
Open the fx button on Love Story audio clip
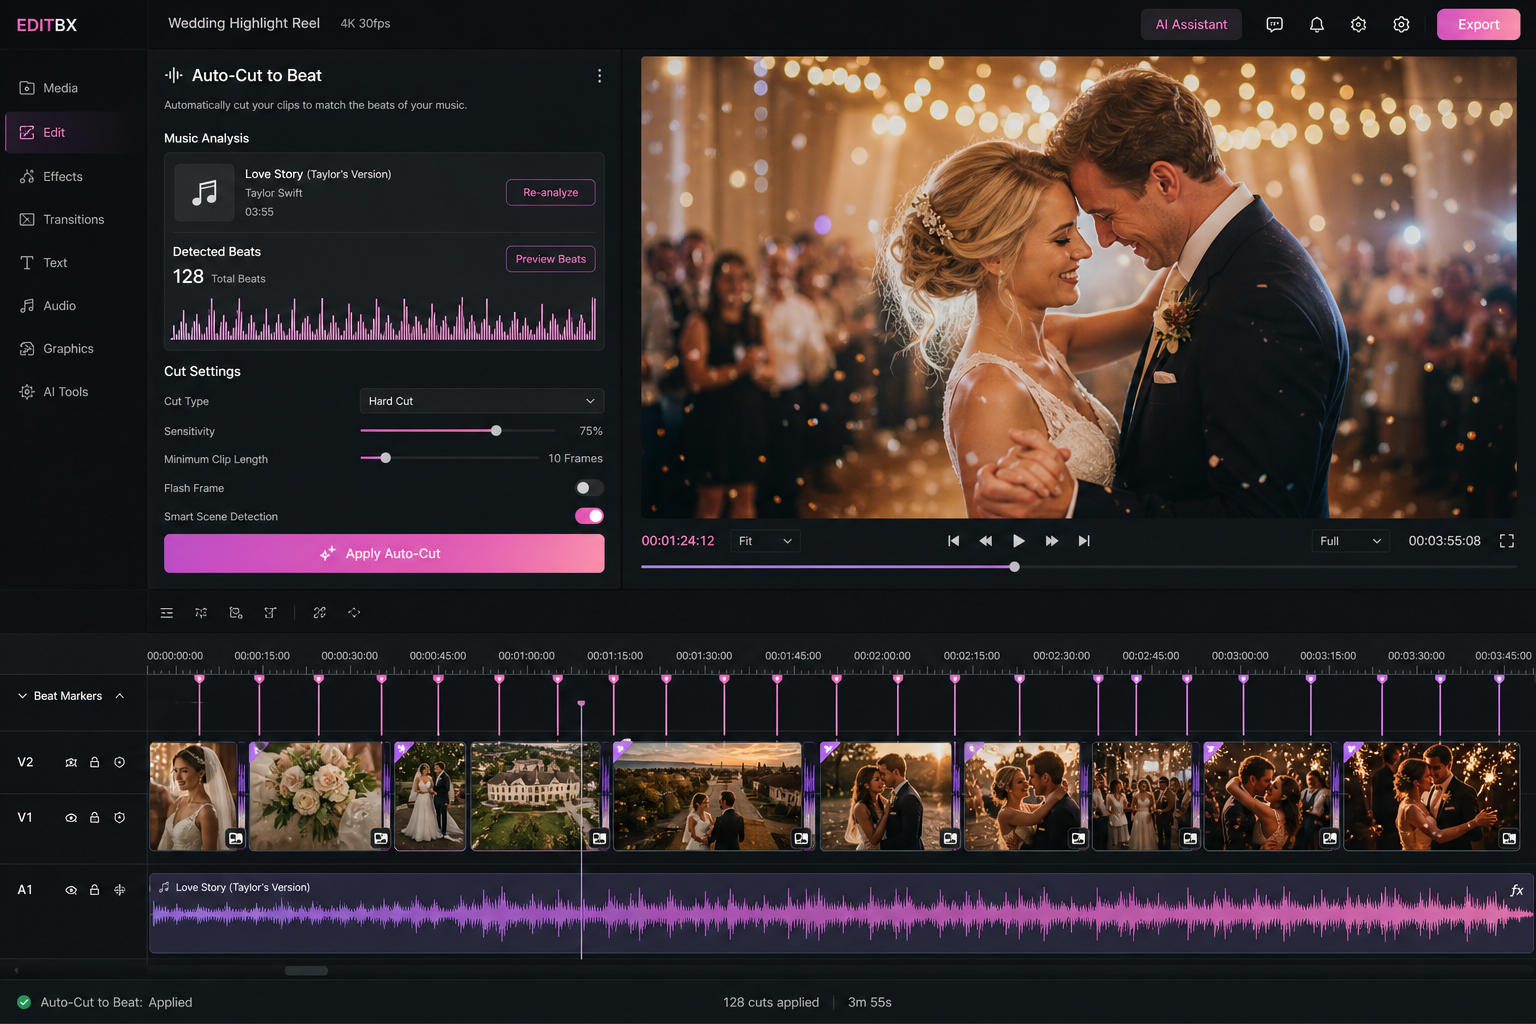pos(1516,890)
